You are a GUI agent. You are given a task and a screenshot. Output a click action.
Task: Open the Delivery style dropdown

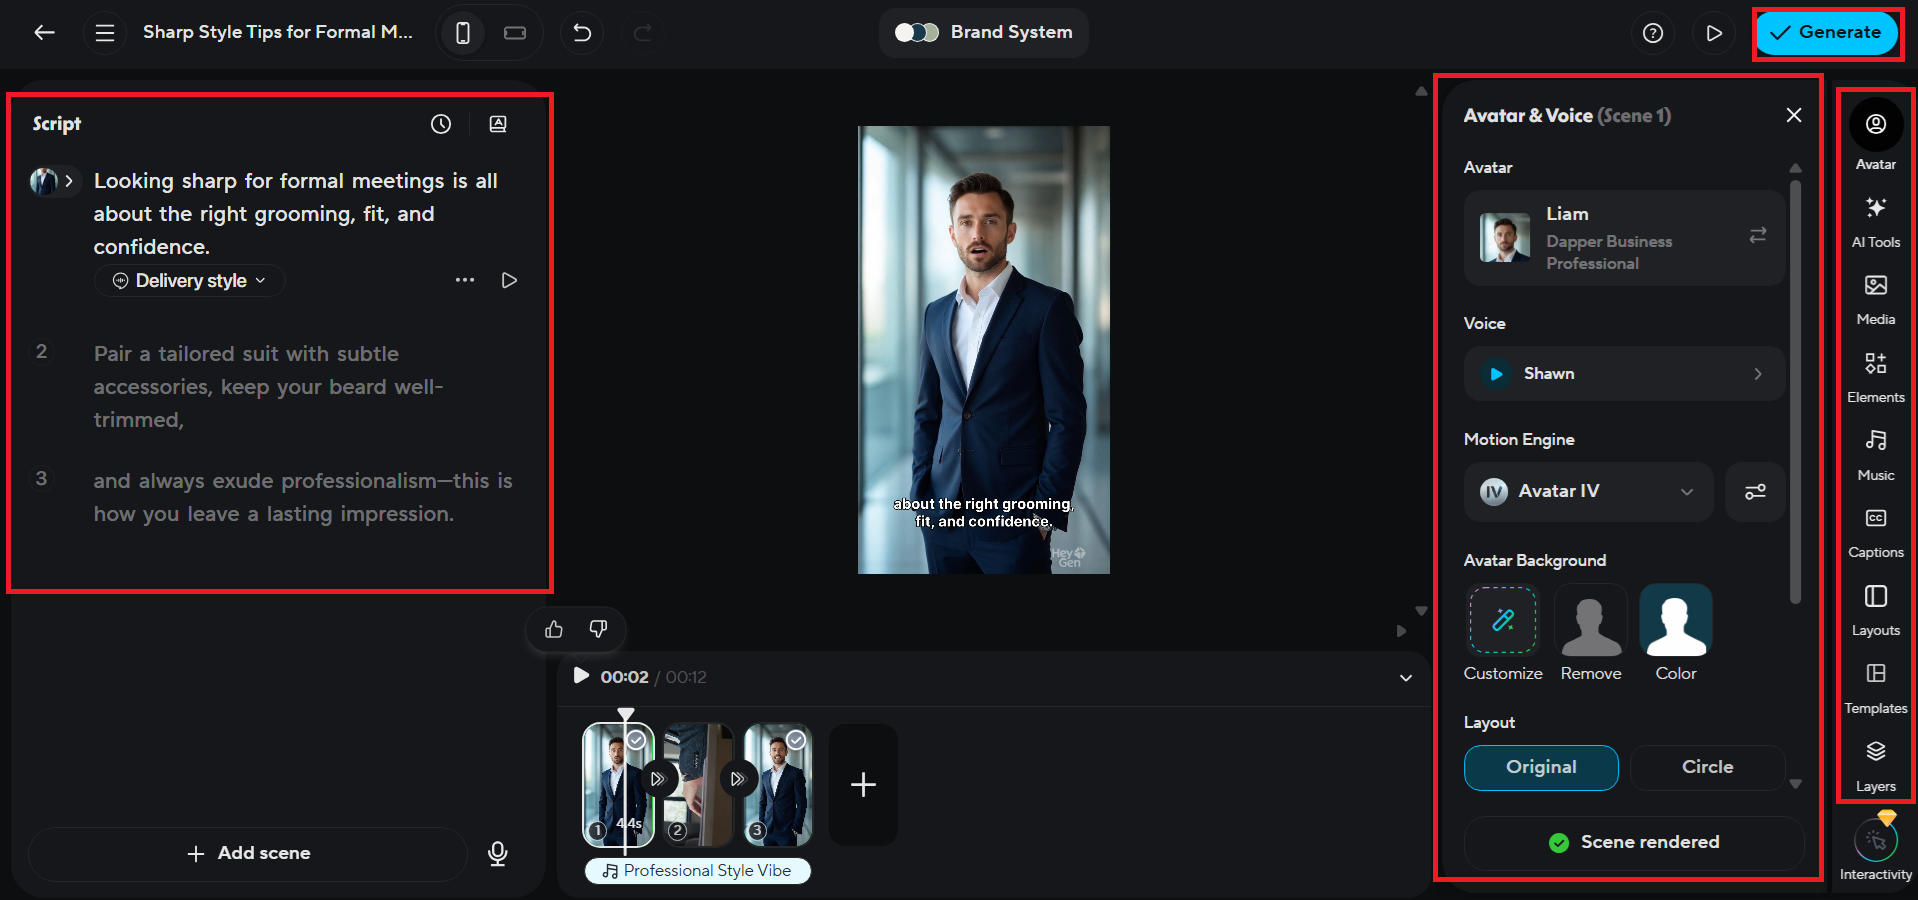(190, 281)
